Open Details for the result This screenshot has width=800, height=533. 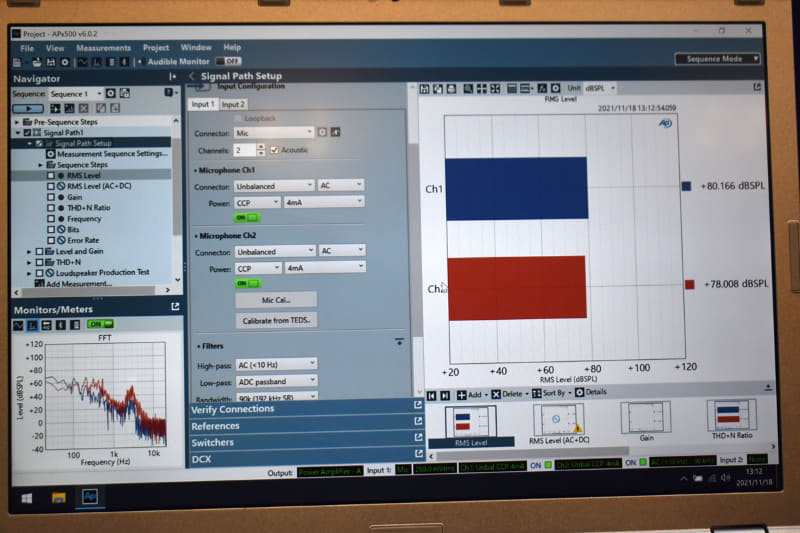(x=591, y=392)
